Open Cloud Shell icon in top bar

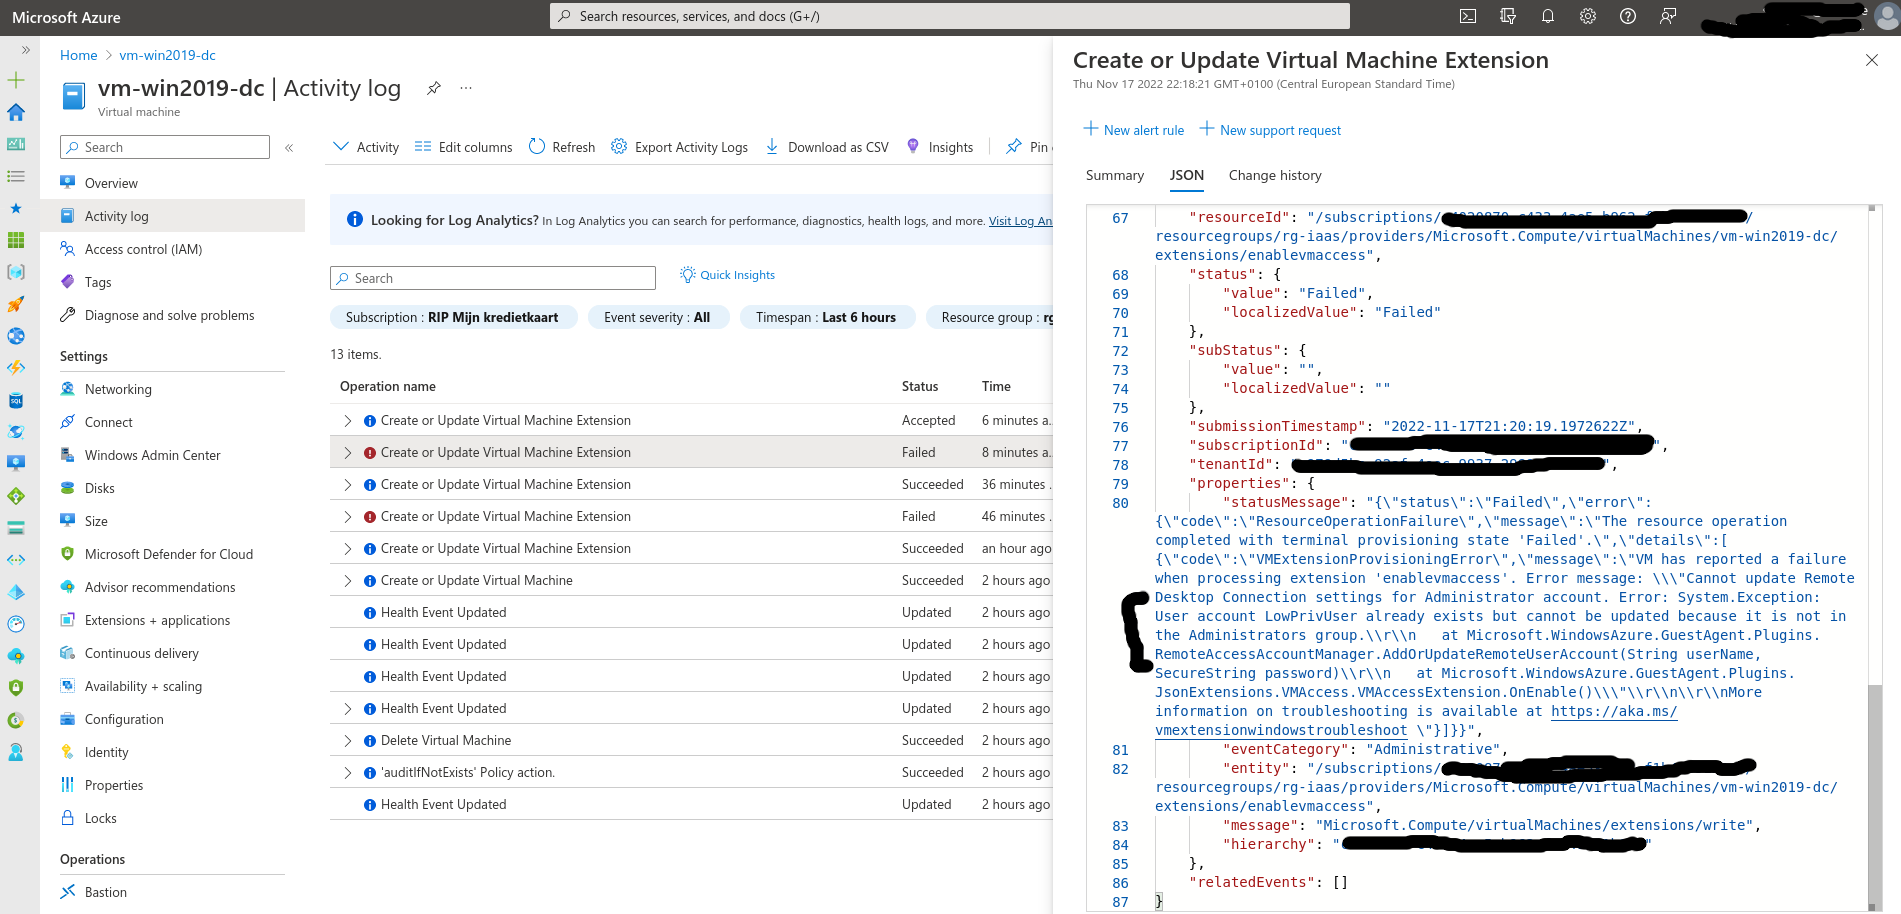click(x=1468, y=16)
